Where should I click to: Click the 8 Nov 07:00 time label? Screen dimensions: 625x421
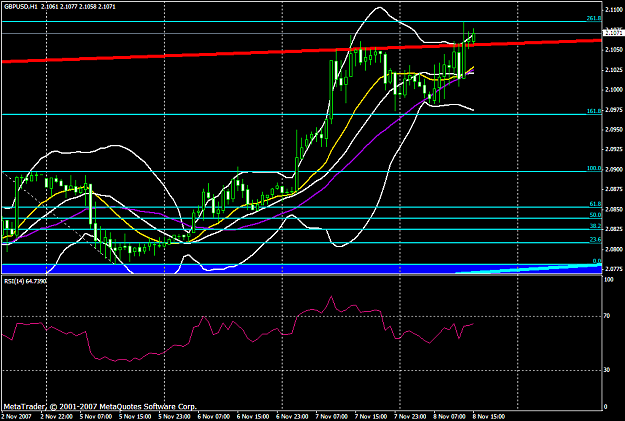pyautogui.click(x=449, y=417)
